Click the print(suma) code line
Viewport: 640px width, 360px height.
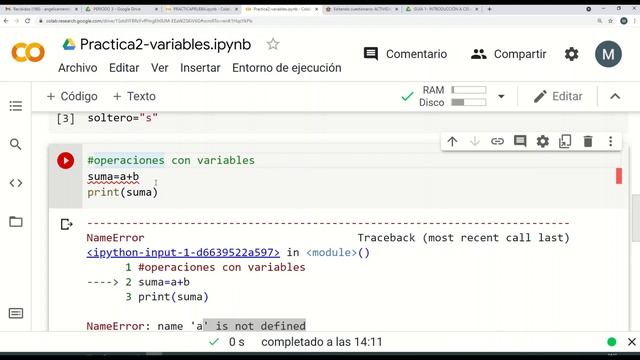click(122, 192)
